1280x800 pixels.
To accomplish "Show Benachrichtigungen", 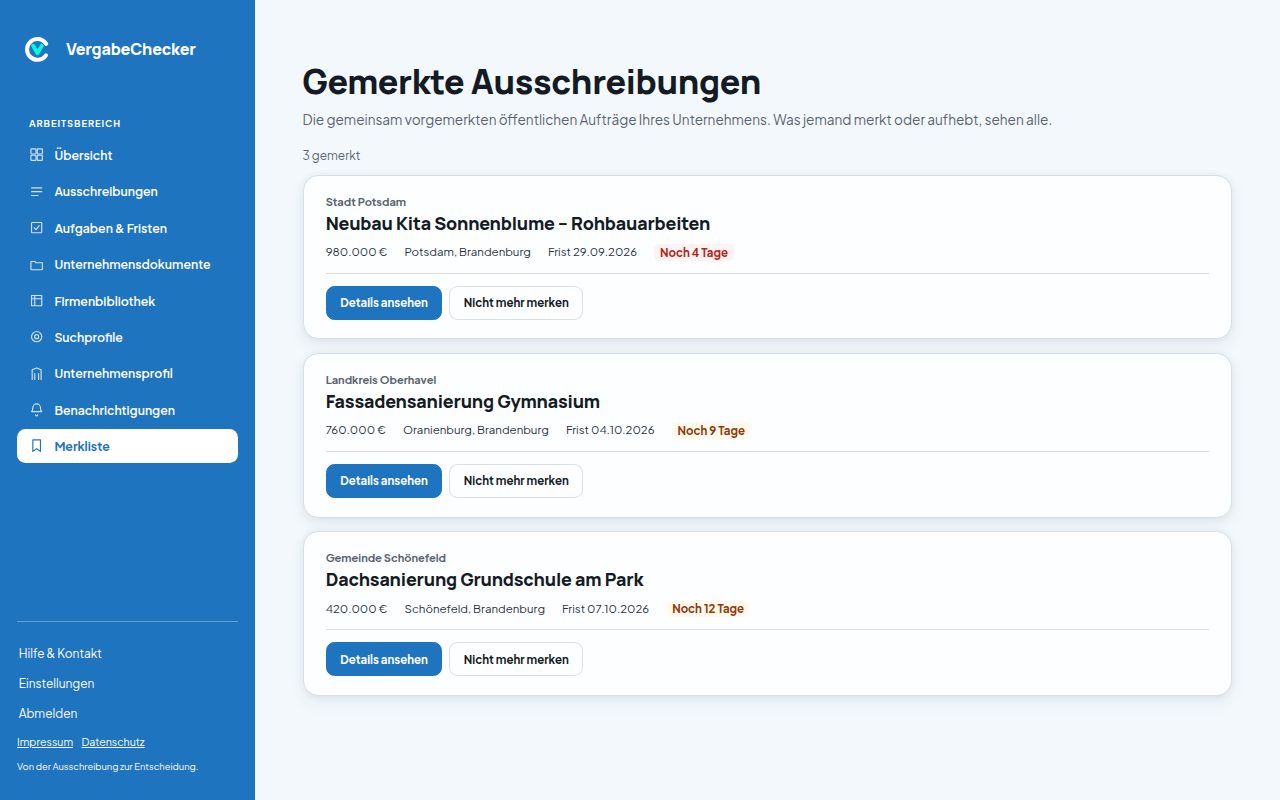I will click(x=127, y=410).
